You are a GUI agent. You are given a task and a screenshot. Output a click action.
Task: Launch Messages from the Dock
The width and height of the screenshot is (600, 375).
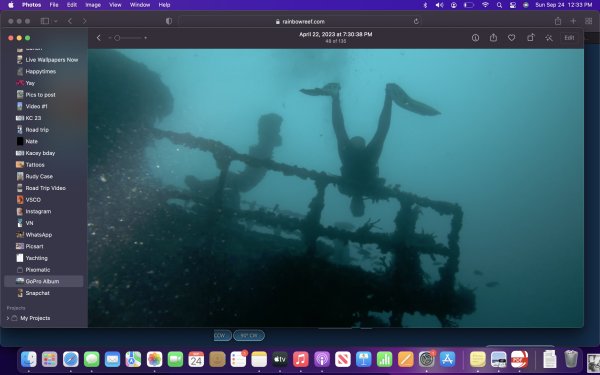coord(91,359)
